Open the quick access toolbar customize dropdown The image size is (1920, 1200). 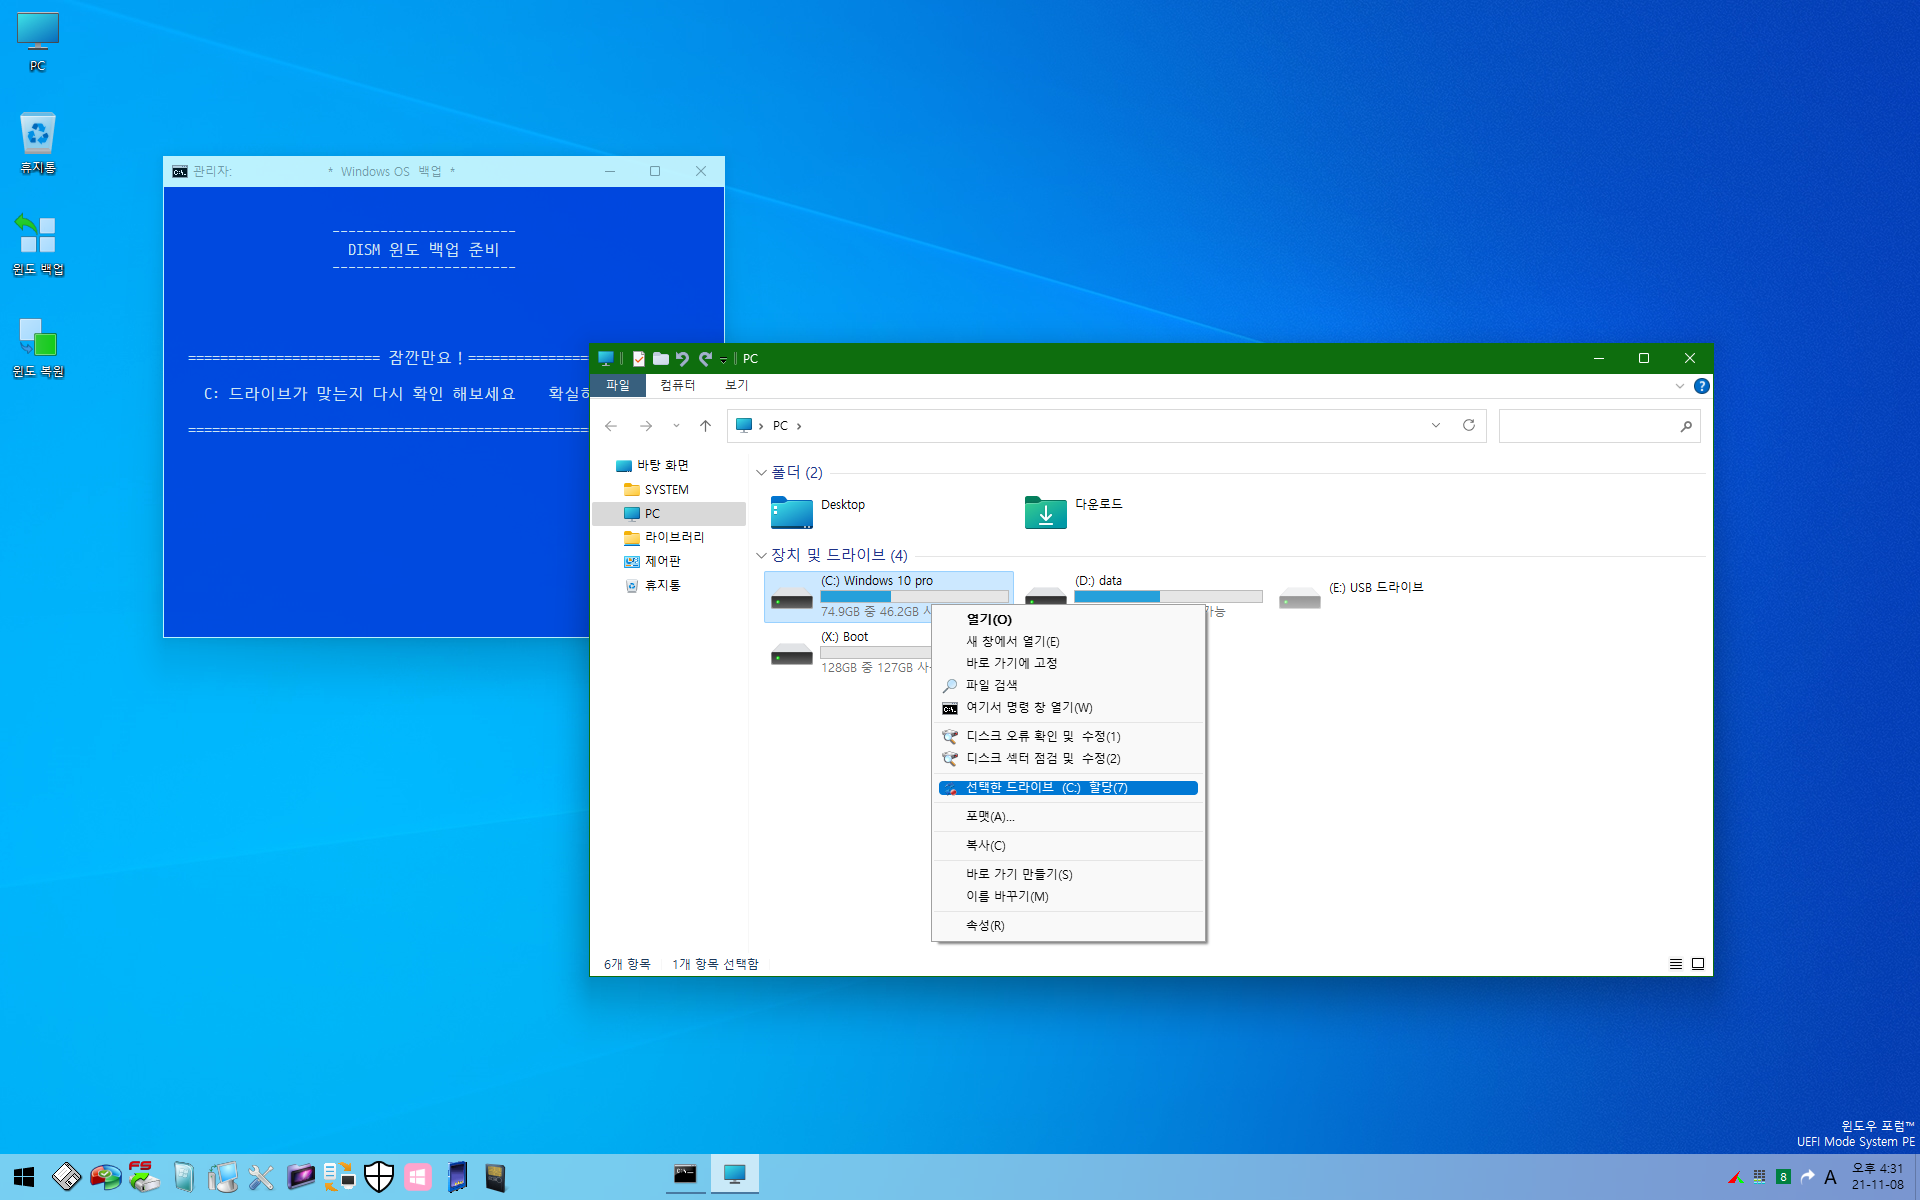[x=723, y=360]
